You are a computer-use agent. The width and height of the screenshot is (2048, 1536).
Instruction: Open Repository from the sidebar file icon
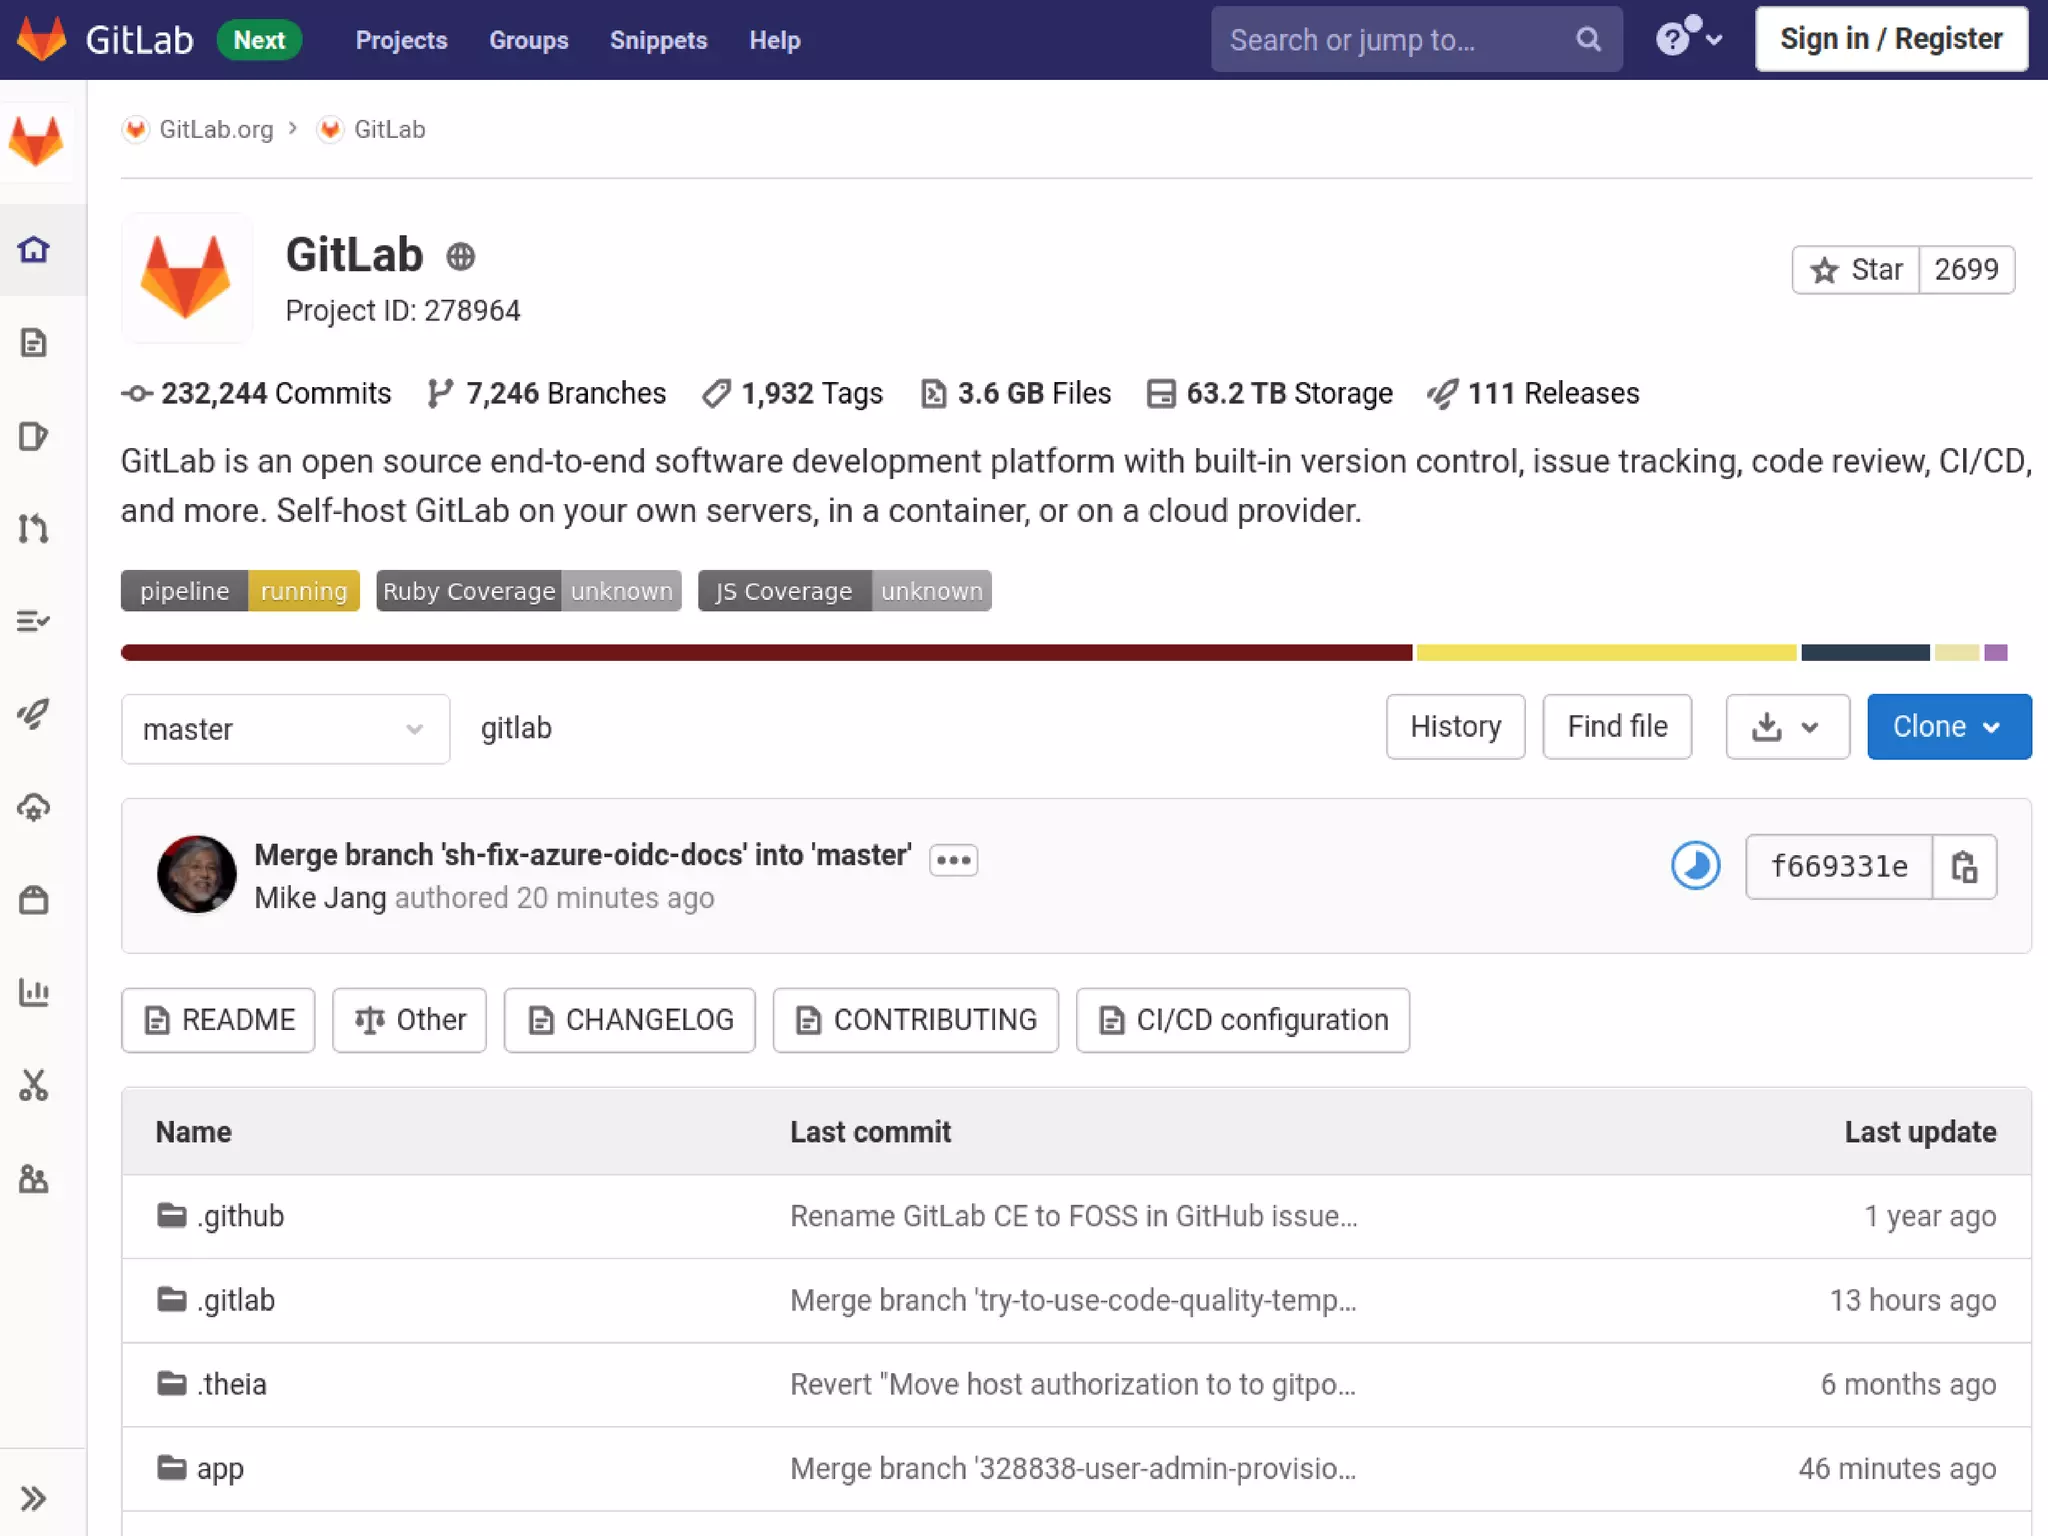pyautogui.click(x=34, y=343)
